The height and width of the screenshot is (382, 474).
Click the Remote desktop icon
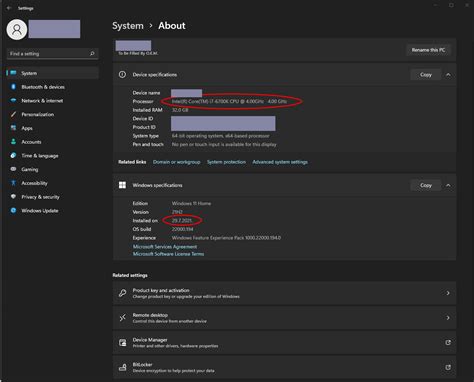(x=122, y=318)
